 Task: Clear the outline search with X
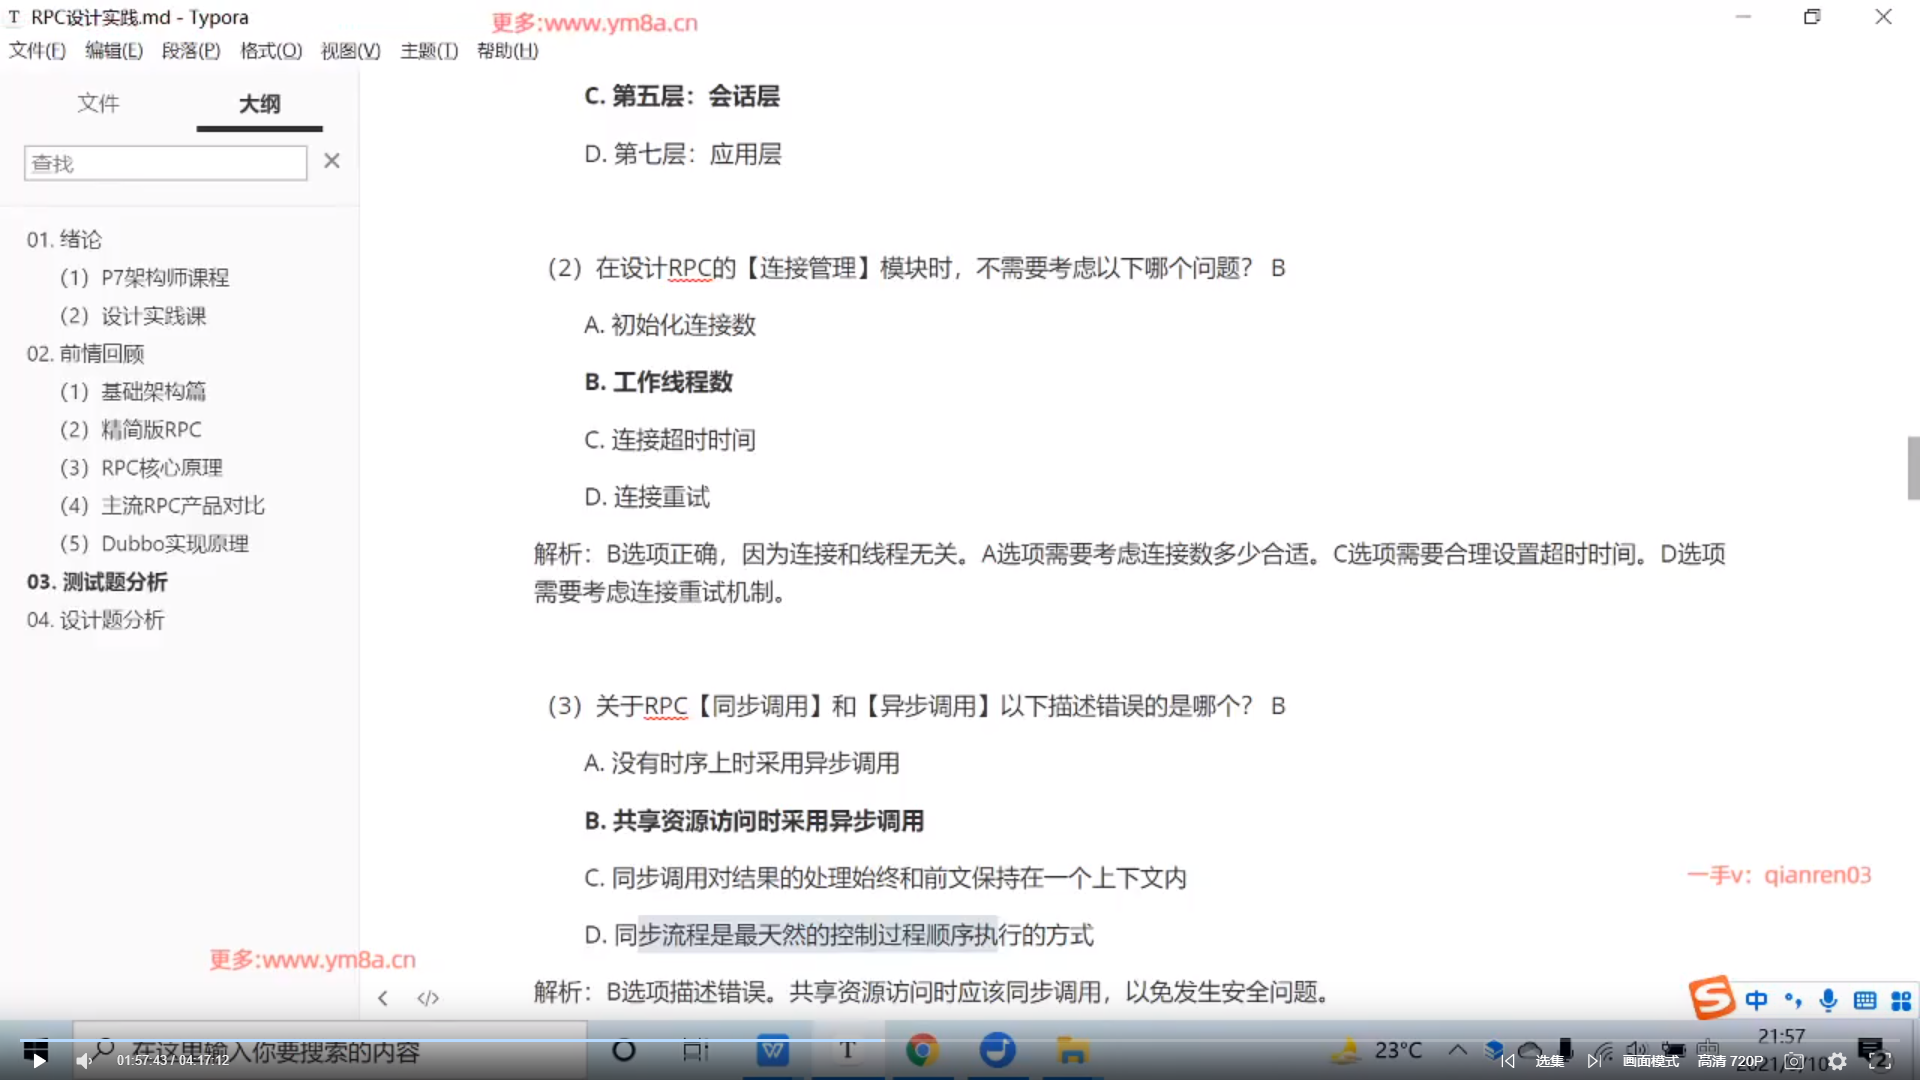coord(332,161)
